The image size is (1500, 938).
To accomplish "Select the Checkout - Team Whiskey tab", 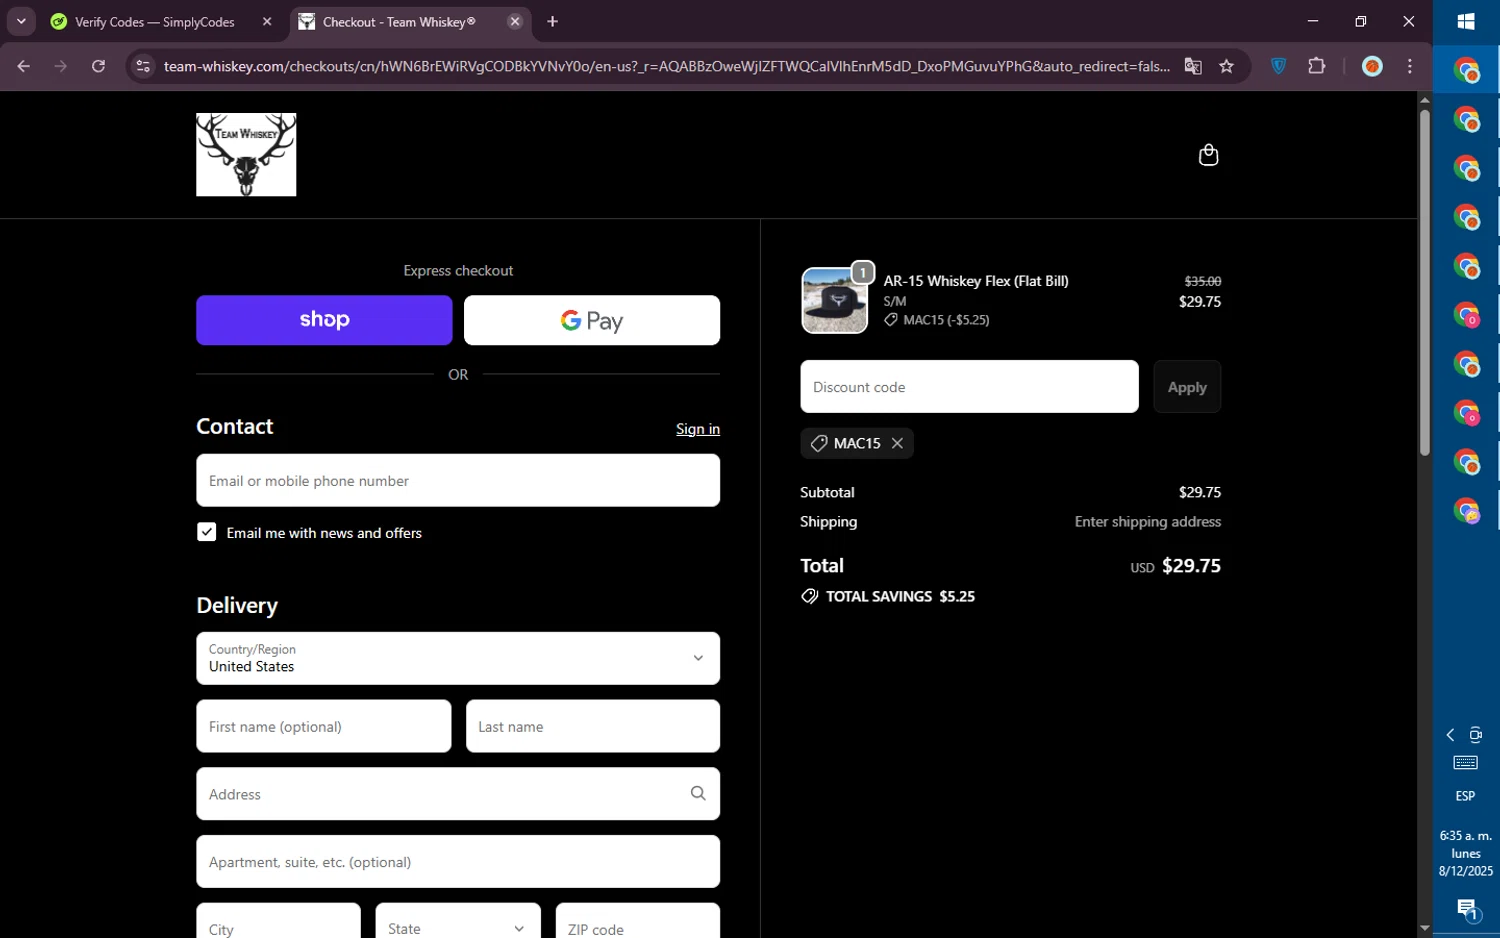I will click(400, 21).
